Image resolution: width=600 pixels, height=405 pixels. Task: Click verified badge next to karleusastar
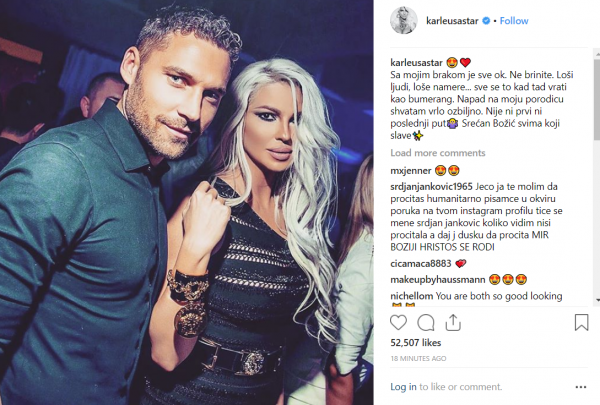(486, 21)
